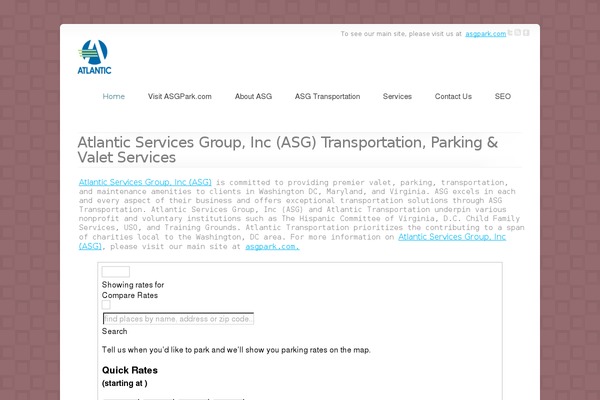Select Services in the navigation bar
The width and height of the screenshot is (600, 400).
[x=397, y=96]
